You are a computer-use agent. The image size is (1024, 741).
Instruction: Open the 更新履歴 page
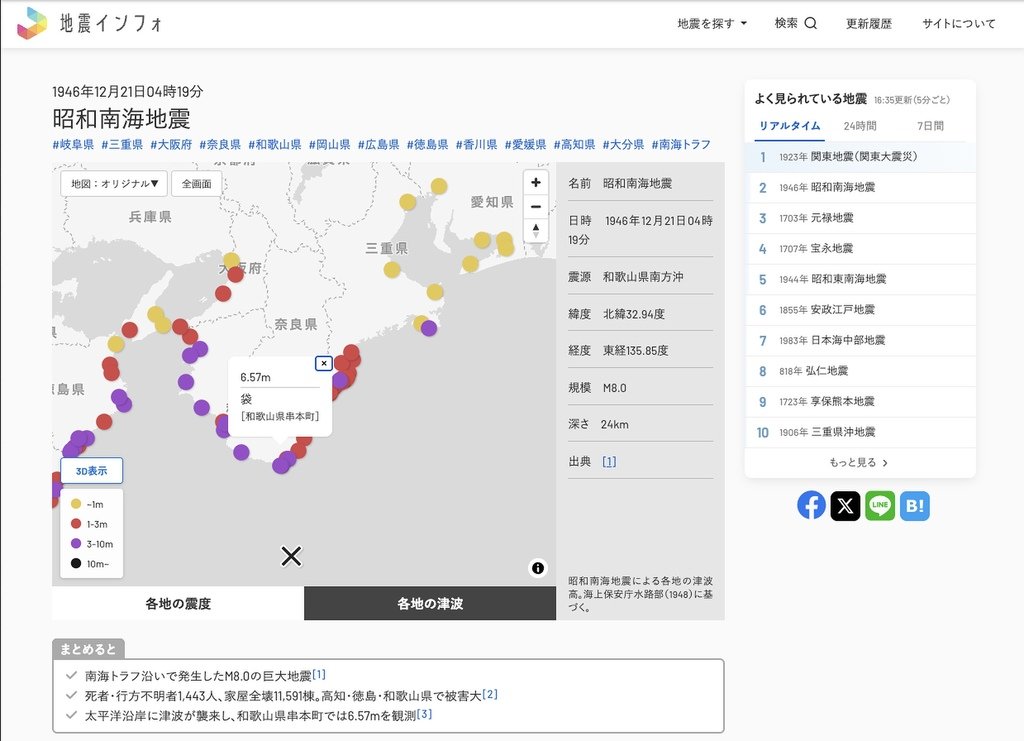pyautogui.click(x=869, y=24)
